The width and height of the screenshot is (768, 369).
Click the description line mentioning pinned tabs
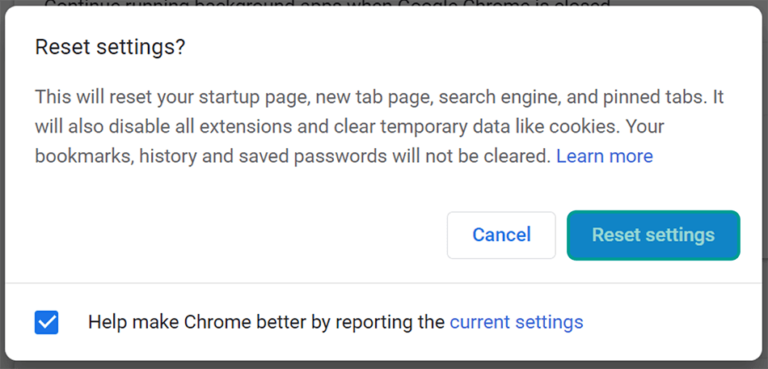[379, 97]
